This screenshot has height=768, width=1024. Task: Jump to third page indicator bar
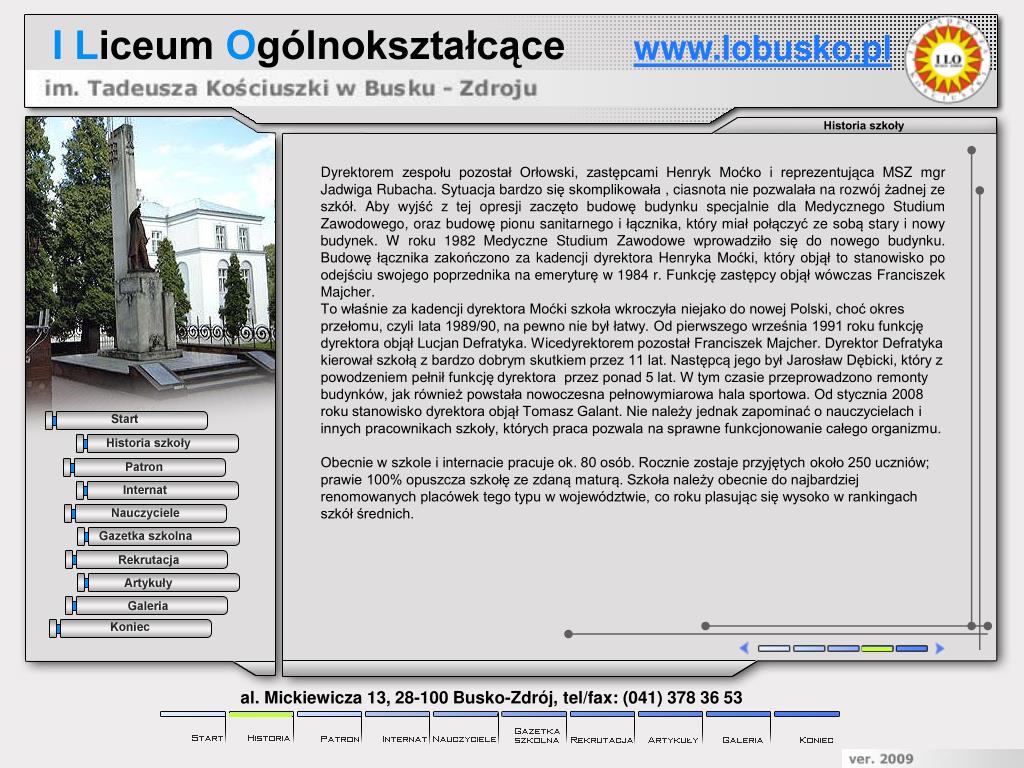[843, 648]
